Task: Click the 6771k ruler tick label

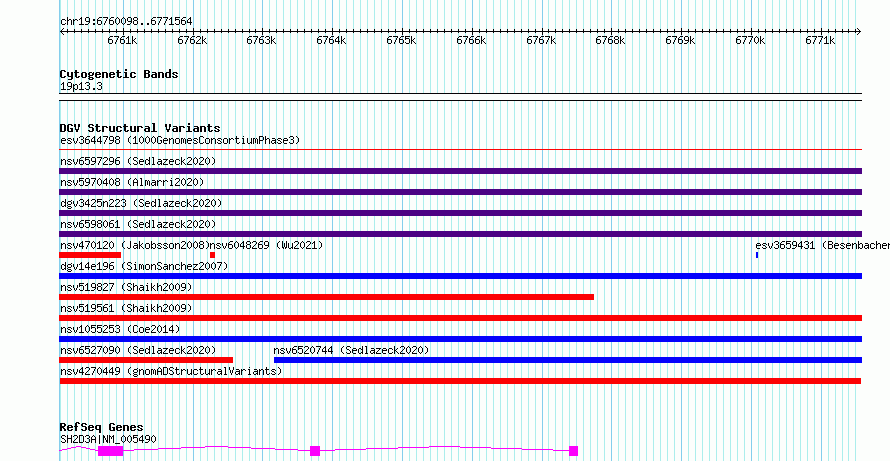Action: point(820,40)
